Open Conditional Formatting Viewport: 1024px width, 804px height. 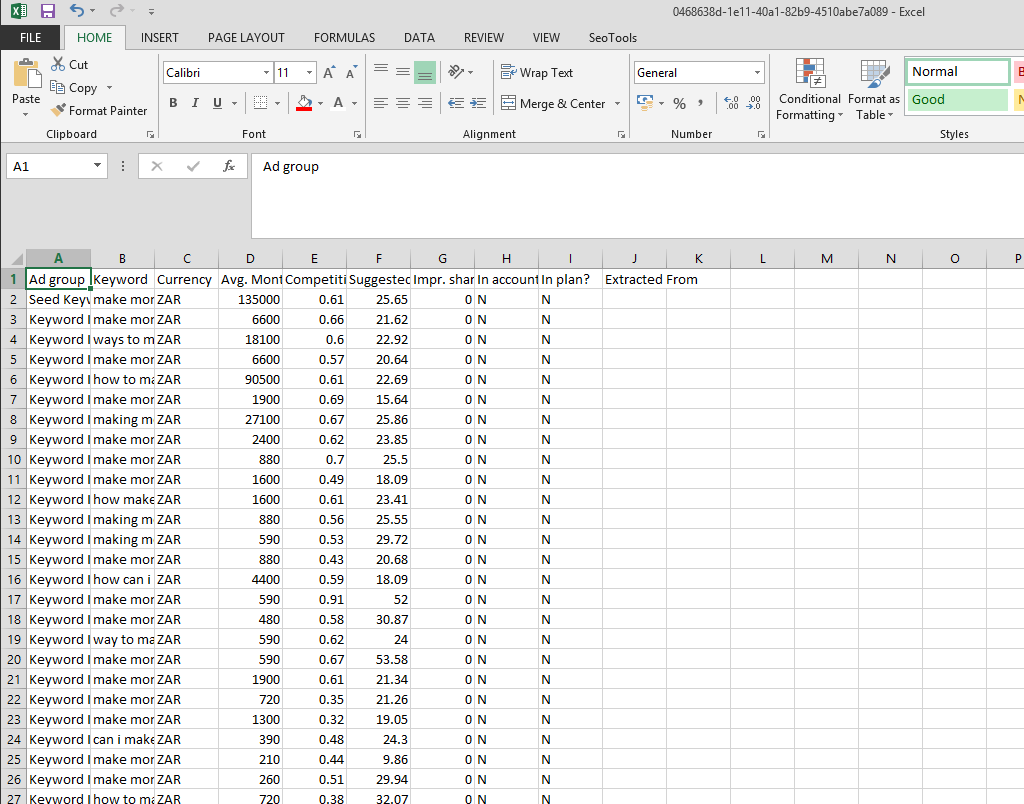[809, 90]
